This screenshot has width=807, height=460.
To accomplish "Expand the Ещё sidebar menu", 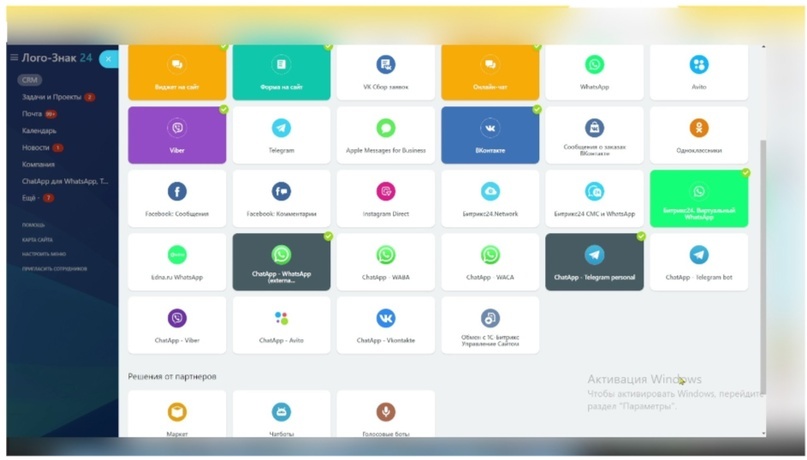I will pos(31,198).
